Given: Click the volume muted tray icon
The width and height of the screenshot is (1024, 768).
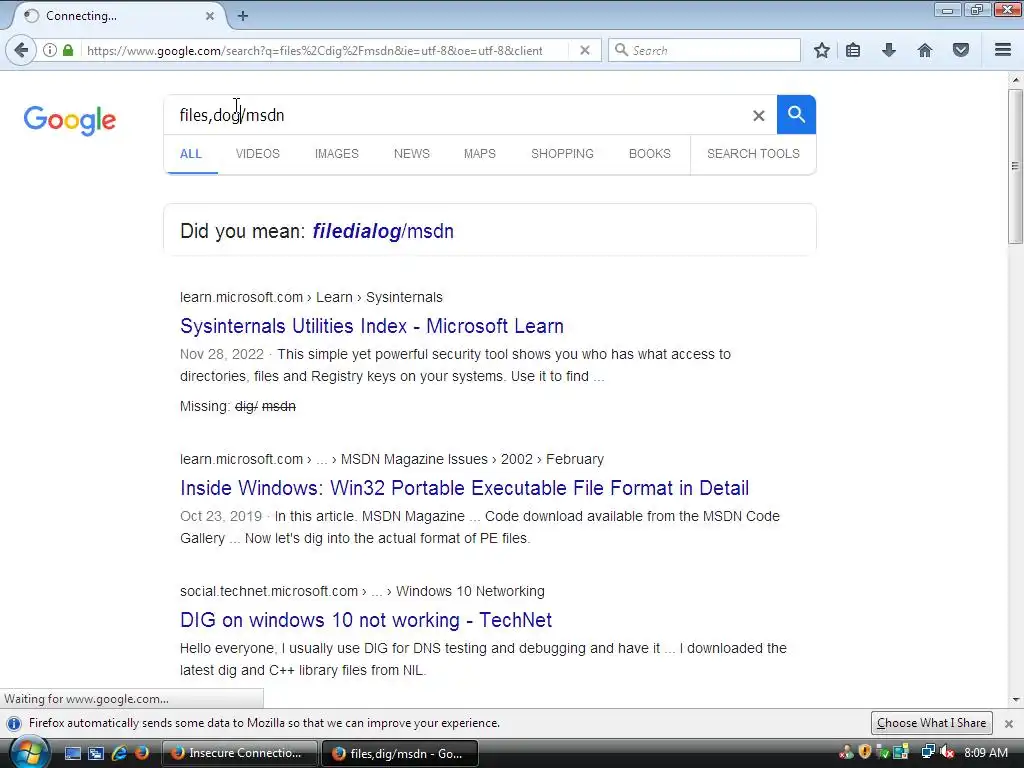Looking at the screenshot, I should 947,752.
